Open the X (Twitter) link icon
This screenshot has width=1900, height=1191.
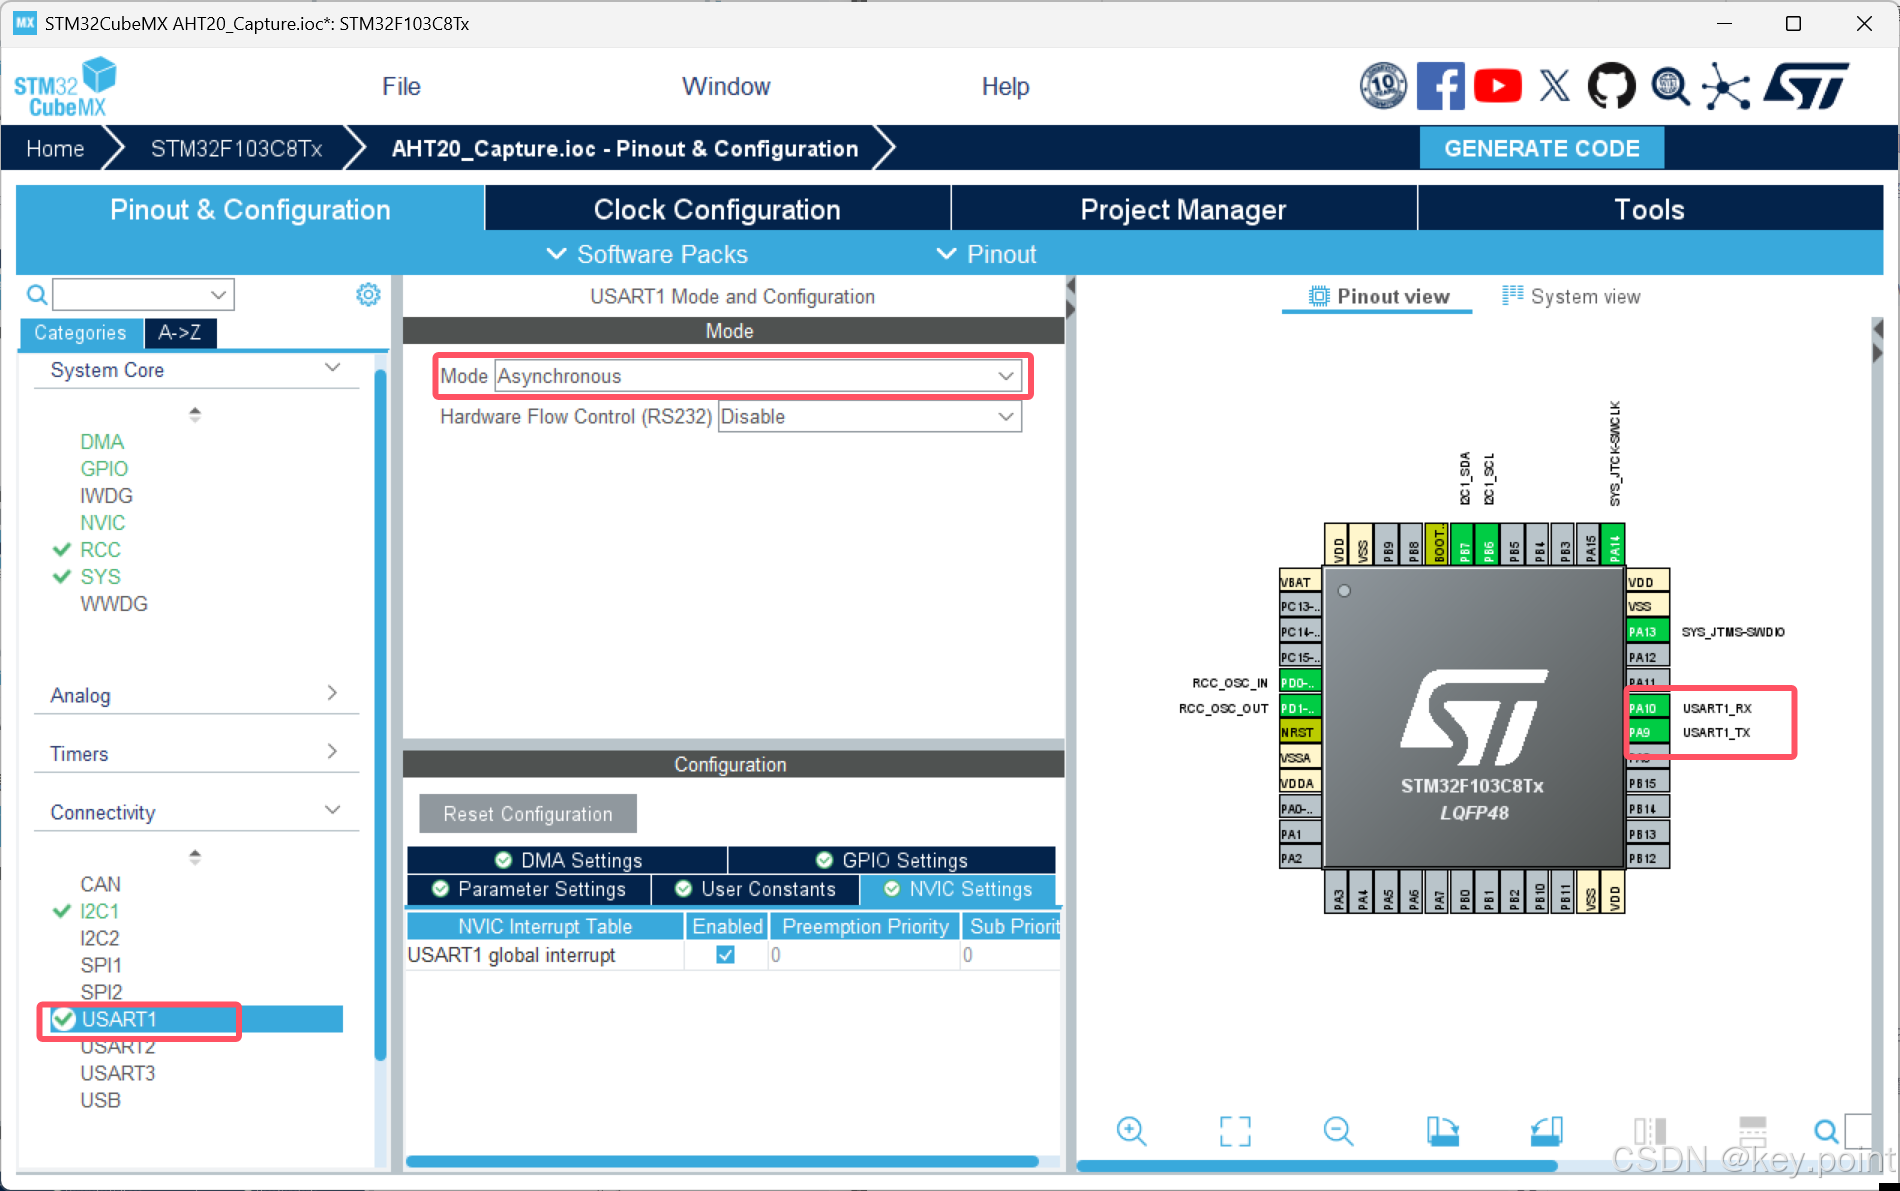point(1554,86)
